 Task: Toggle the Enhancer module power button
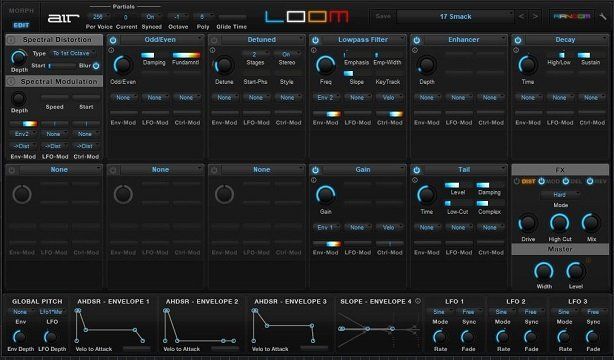tap(417, 40)
